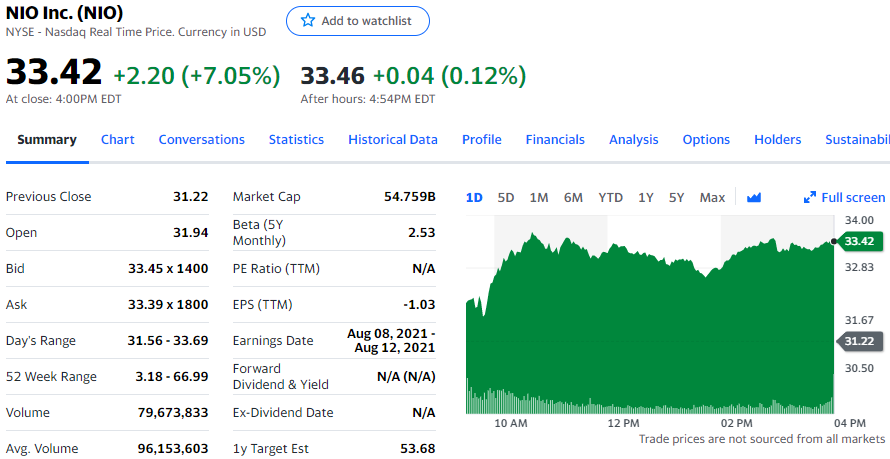The image size is (890, 459).
Task: Go to the Options tab
Action: [x=706, y=140]
